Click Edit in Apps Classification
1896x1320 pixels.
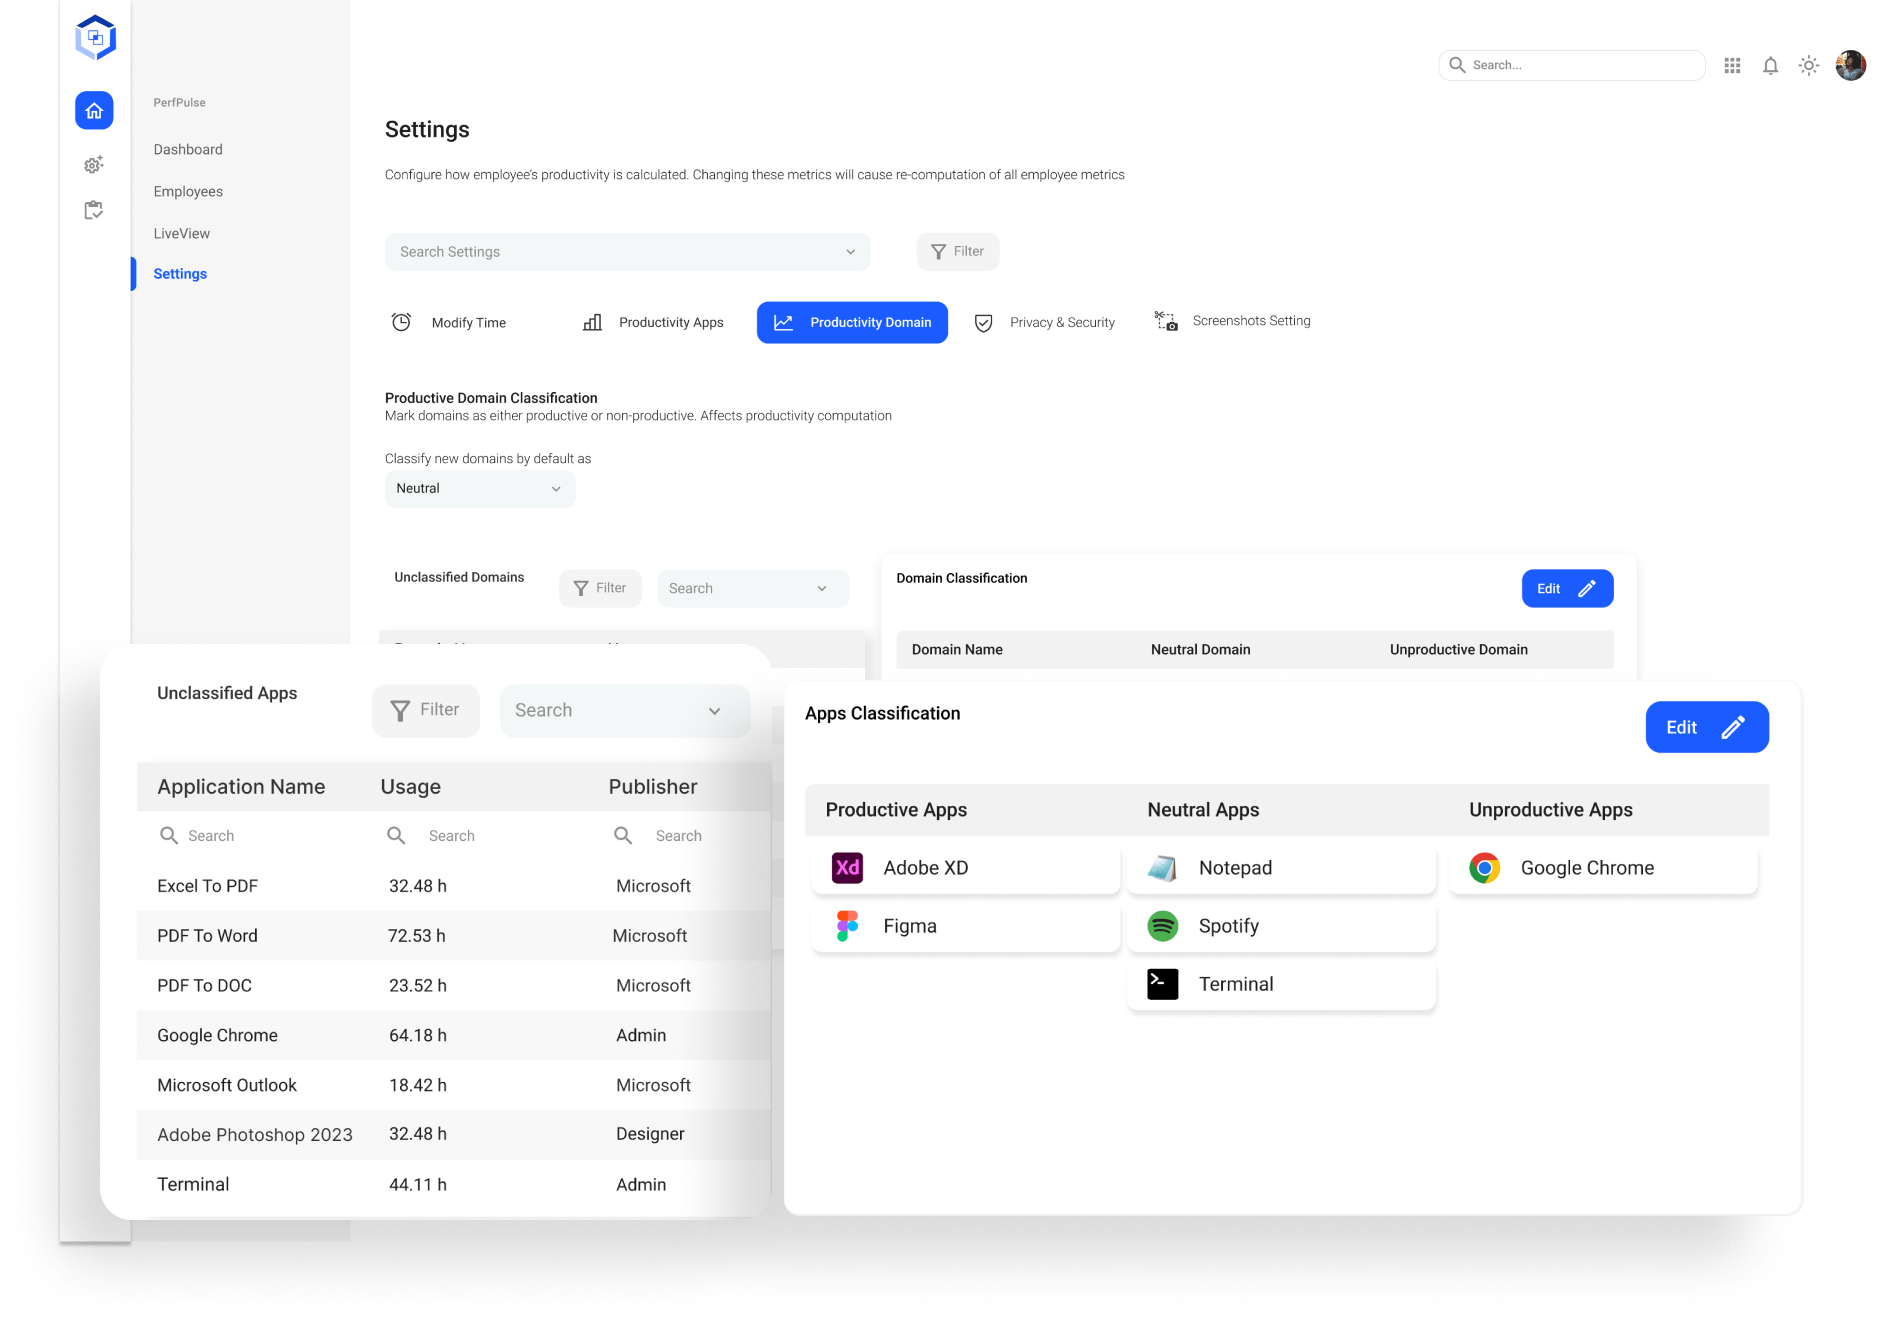(1707, 727)
